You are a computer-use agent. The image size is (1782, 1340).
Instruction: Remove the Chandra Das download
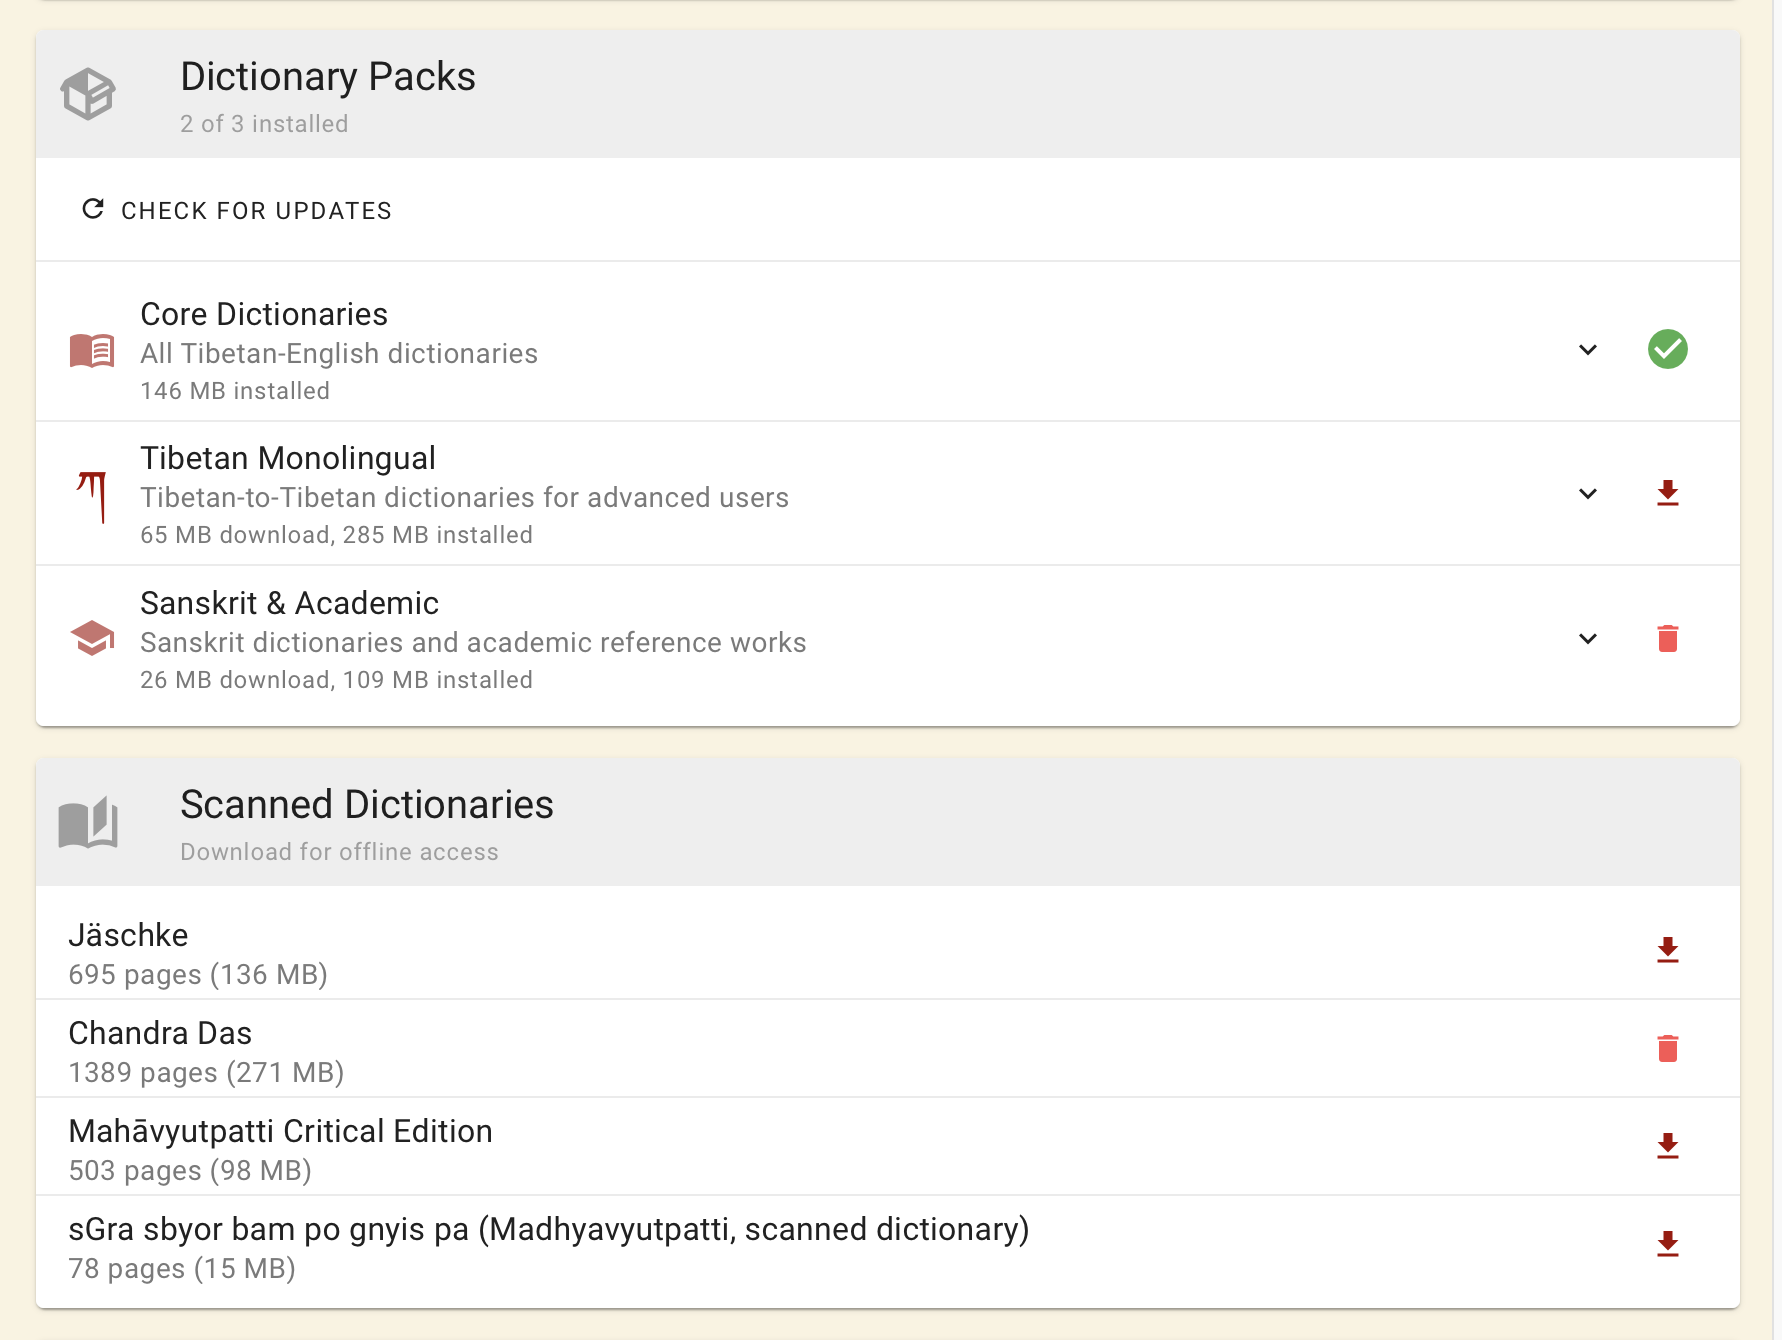tap(1667, 1049)
